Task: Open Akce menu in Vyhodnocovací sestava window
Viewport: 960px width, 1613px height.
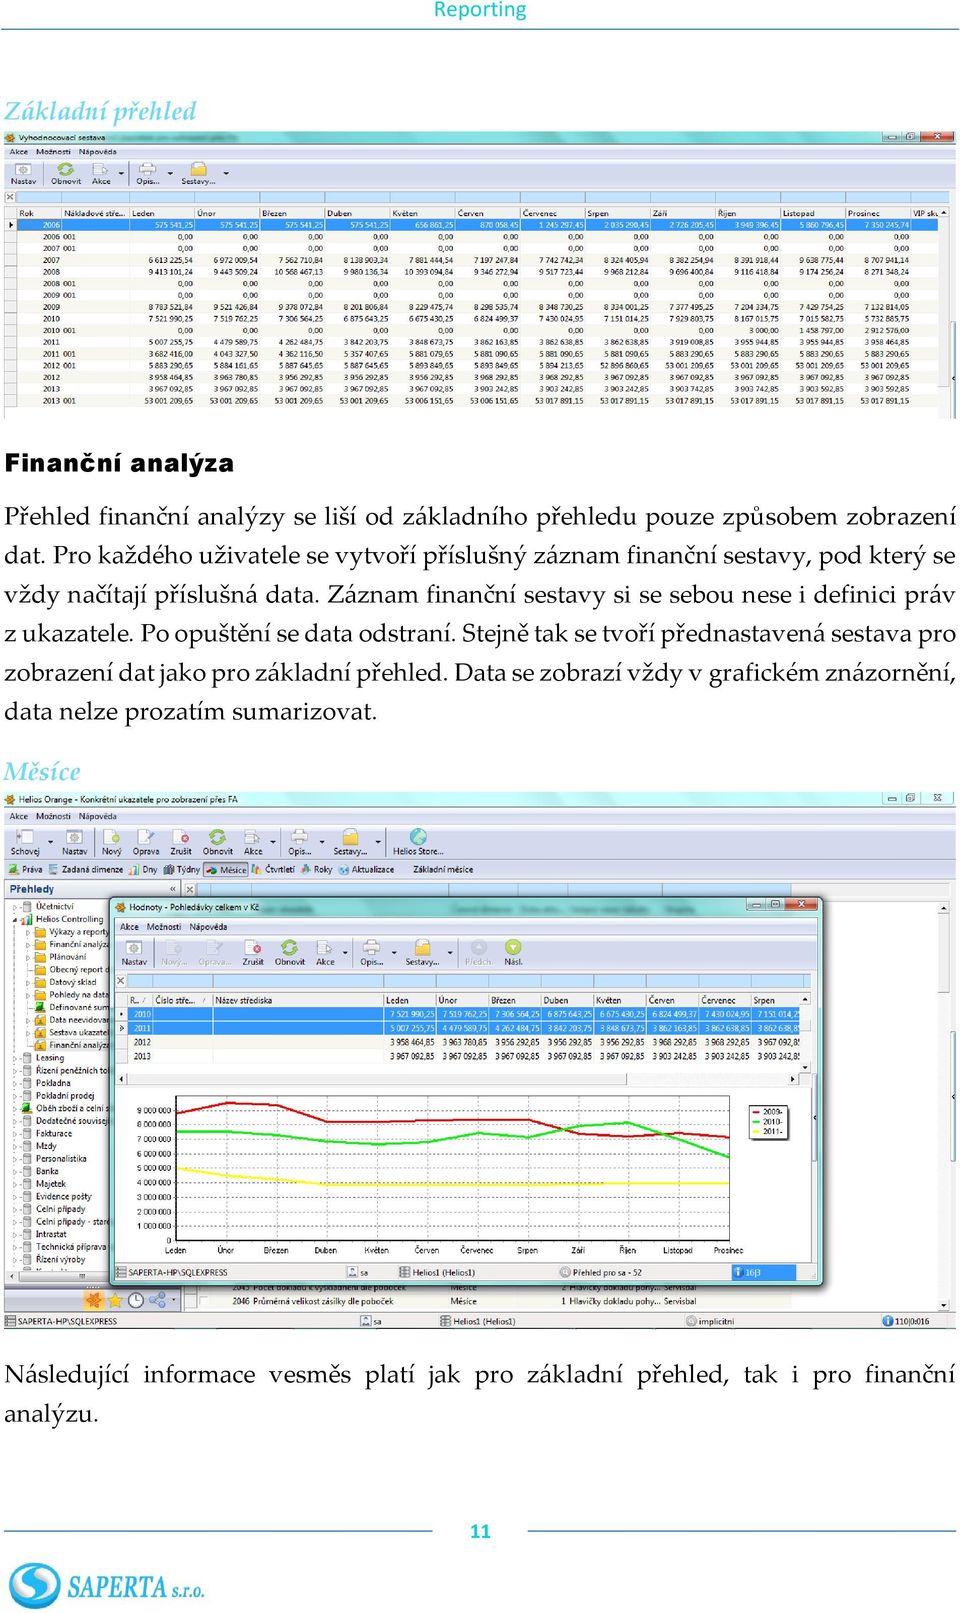Action: tap(19, 152)
